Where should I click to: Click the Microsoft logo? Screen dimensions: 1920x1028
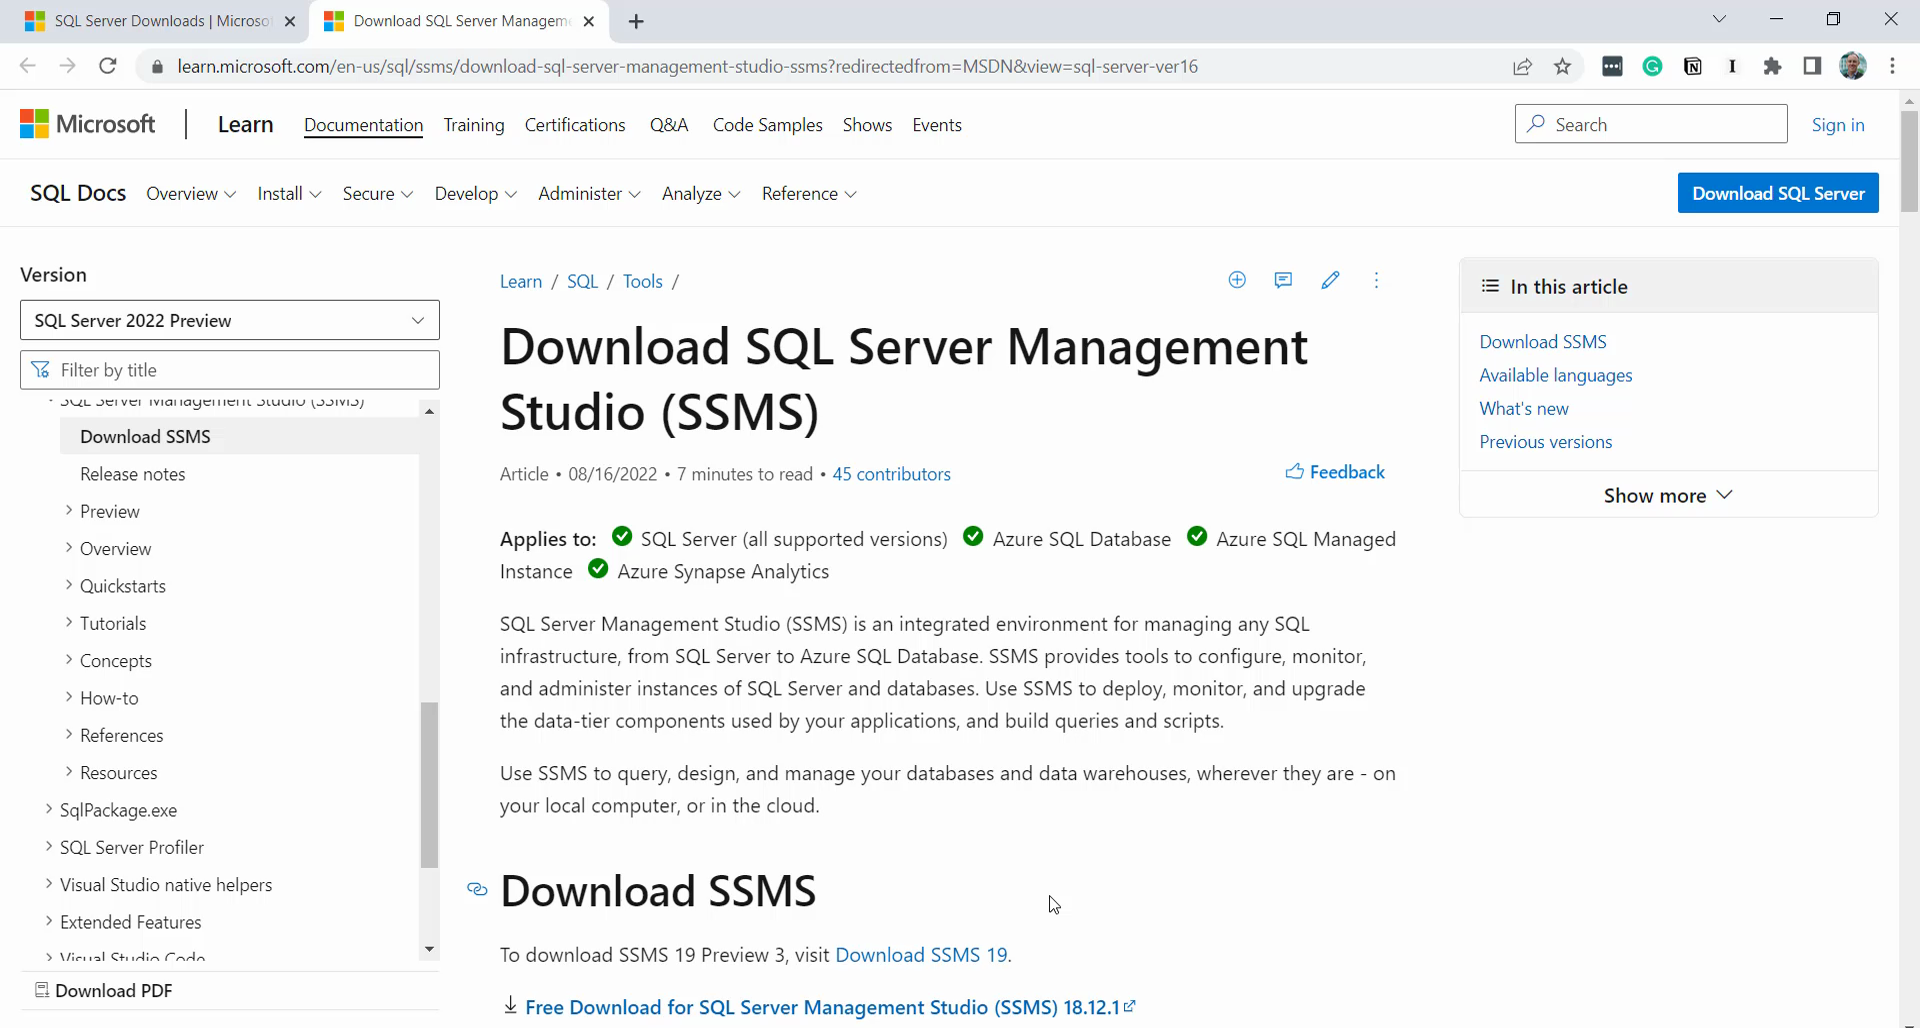click(88, 125)
